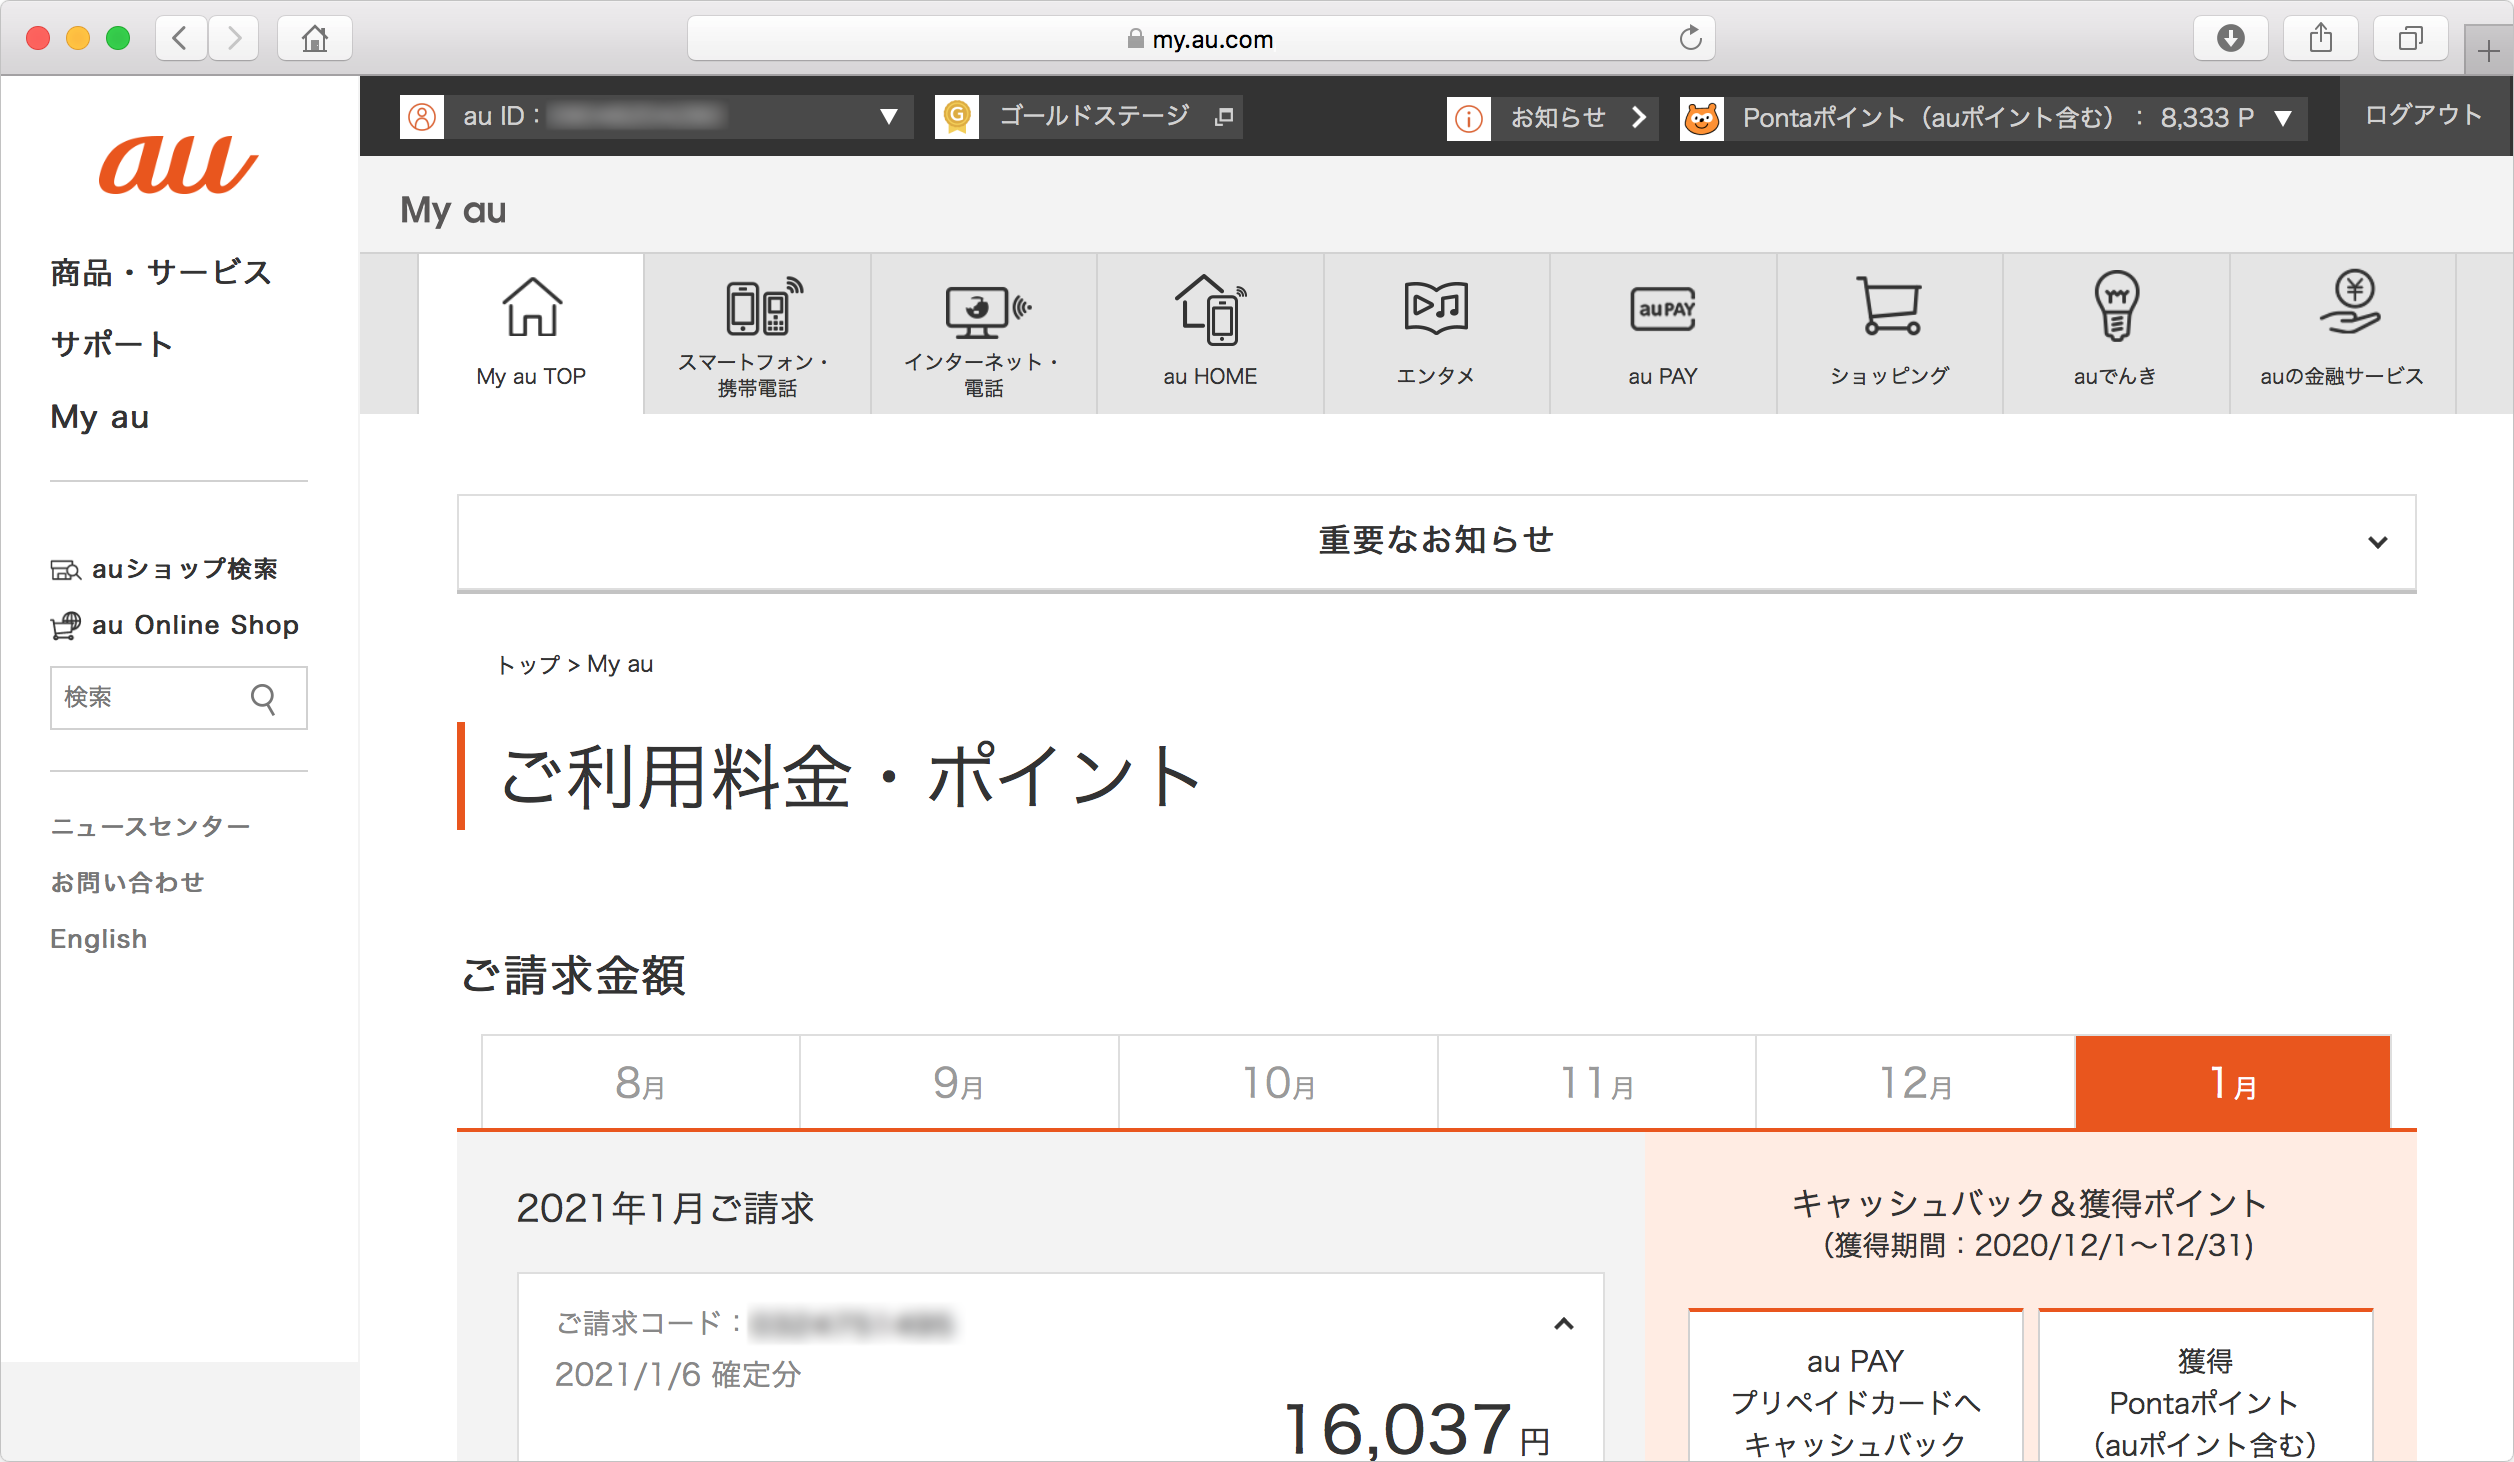Select the 8月 billing tab
This screenshot has width=2514, height=1462.
641,1083
